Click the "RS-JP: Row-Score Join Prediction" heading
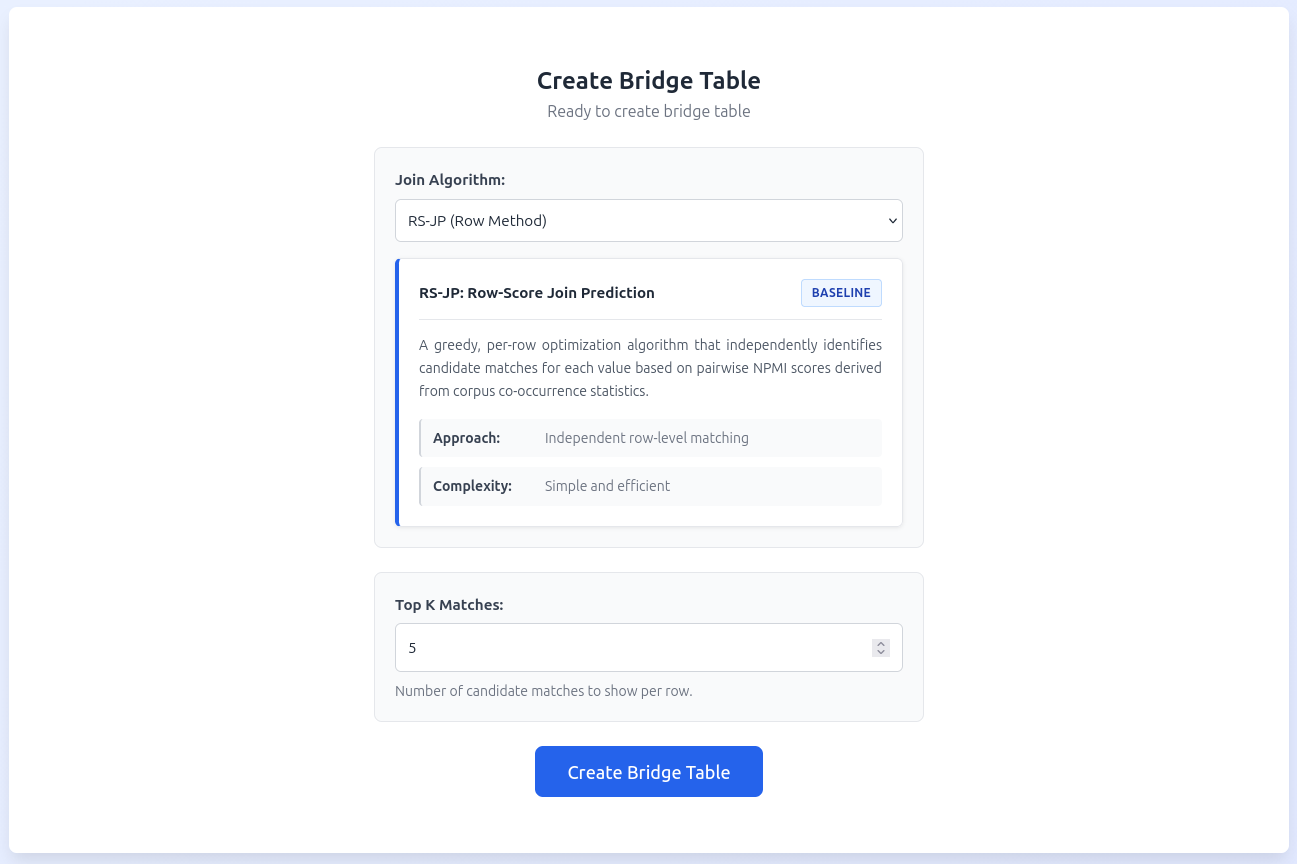The height and width of the screenshot is (864, 1297). (x=537, y=293)
